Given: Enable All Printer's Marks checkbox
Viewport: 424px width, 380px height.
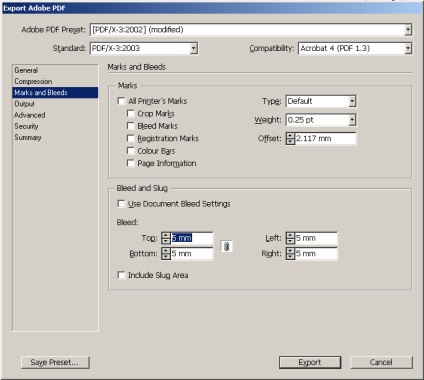Looking at the screenshot, I should 122,101.
